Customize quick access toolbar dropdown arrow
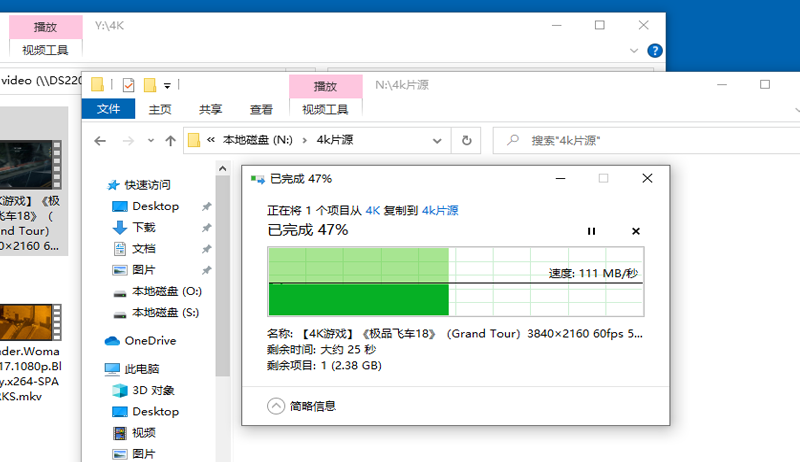 pyautogui.click(x=167, y=86)
